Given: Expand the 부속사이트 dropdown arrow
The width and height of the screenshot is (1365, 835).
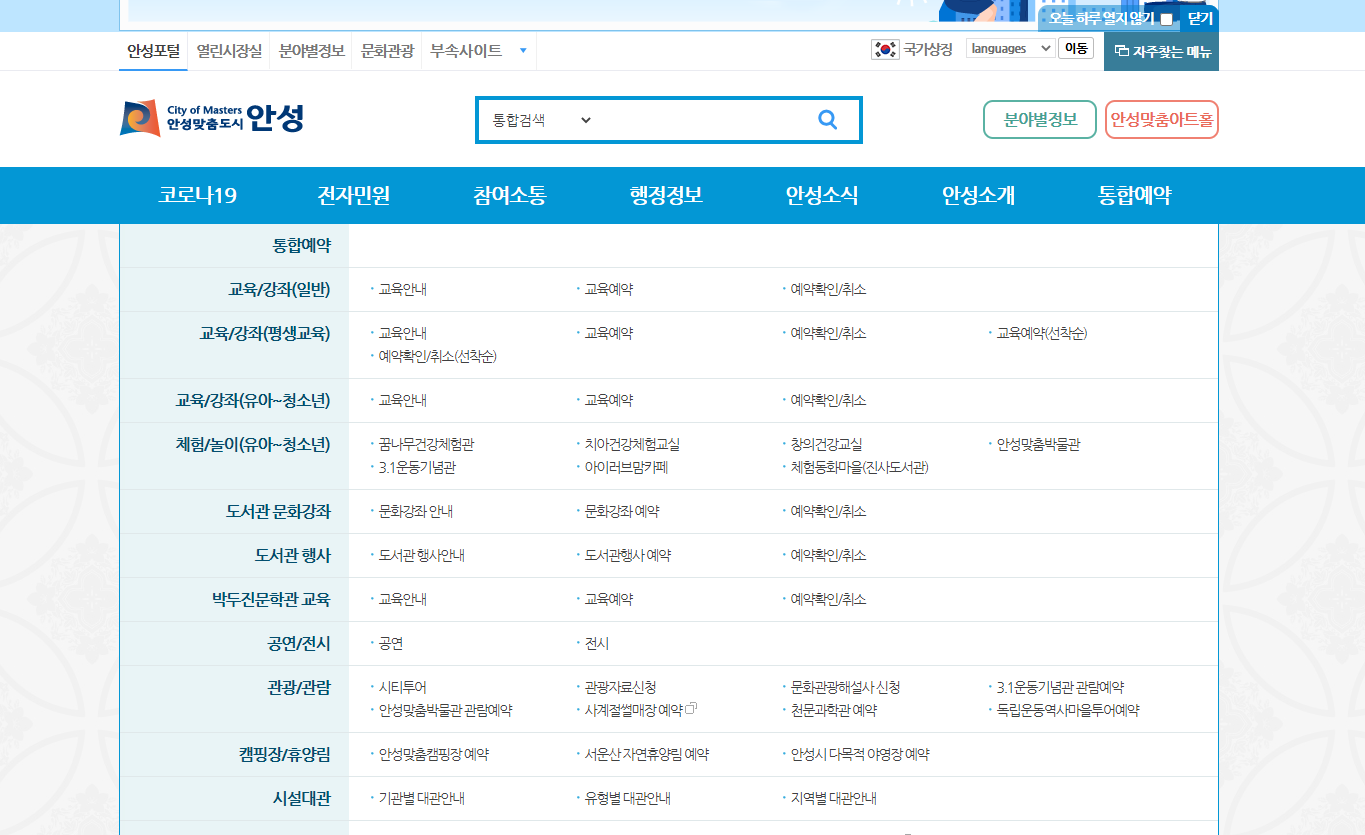Looking at the screenshot, I should 523,51.
